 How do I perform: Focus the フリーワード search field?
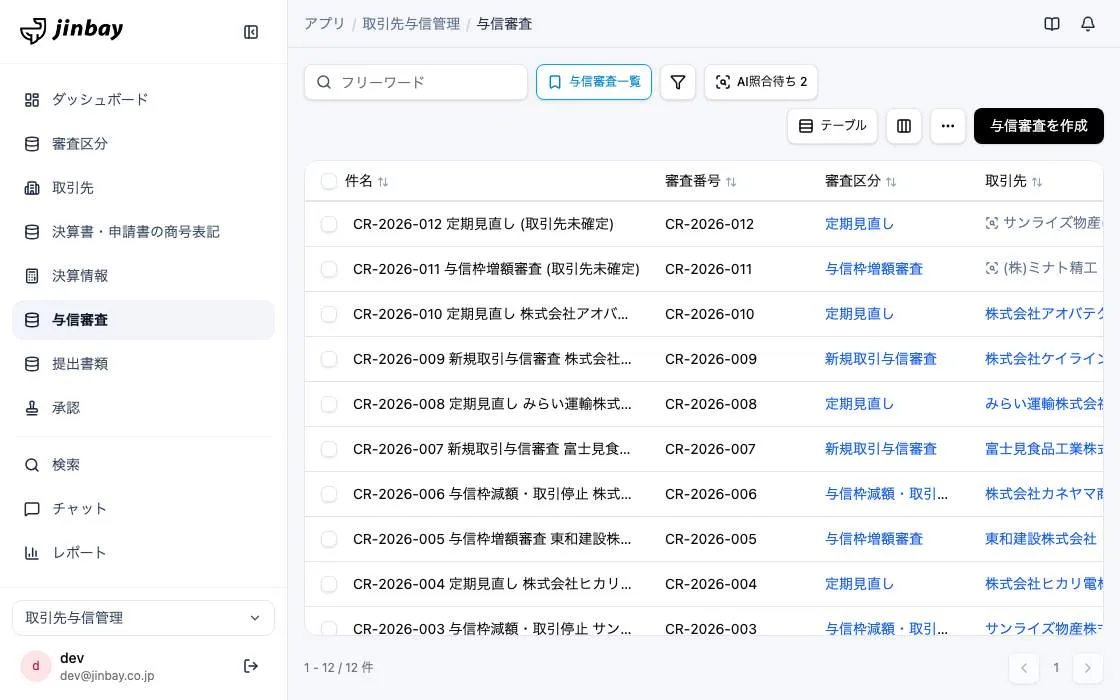point(416,82)
